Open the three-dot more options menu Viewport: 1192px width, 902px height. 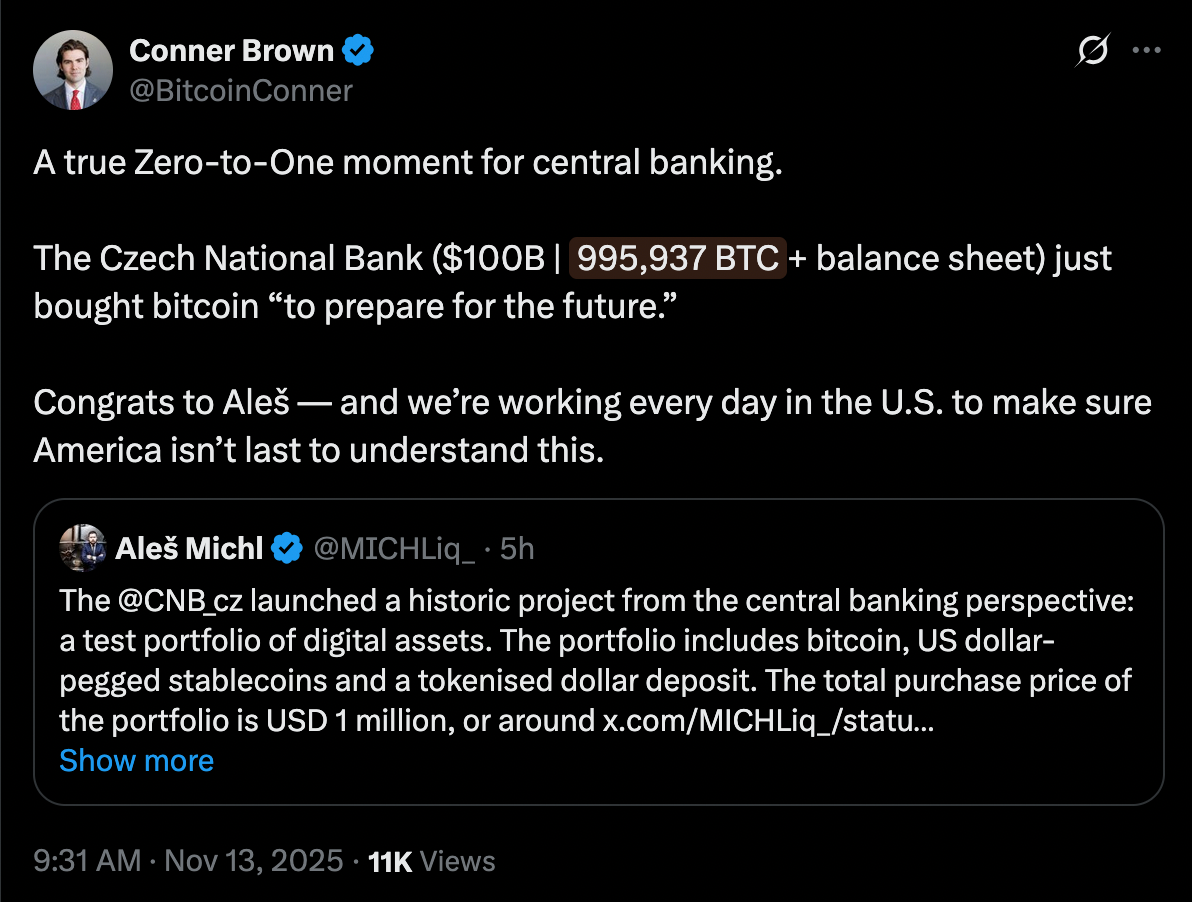point(1145,51)
